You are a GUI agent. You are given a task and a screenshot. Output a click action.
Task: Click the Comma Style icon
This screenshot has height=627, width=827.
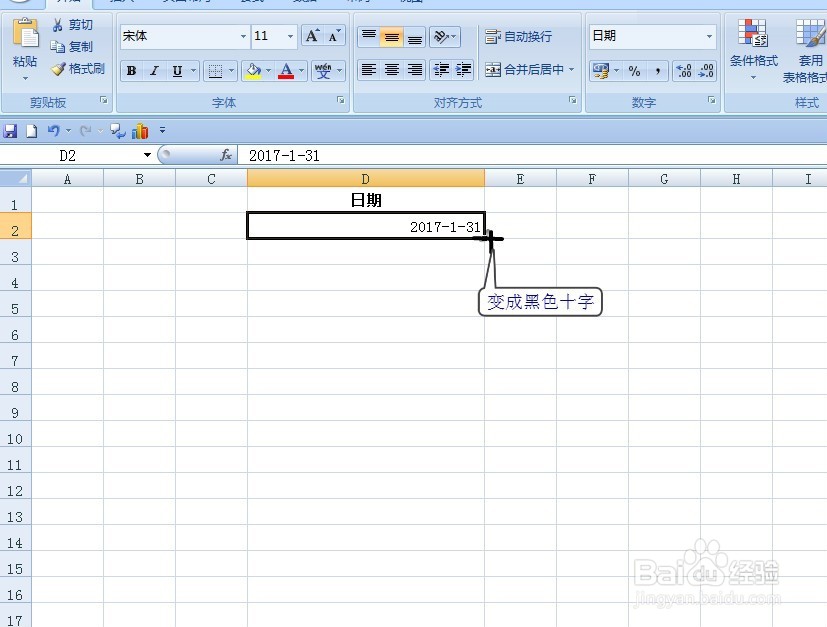(658, 71)
